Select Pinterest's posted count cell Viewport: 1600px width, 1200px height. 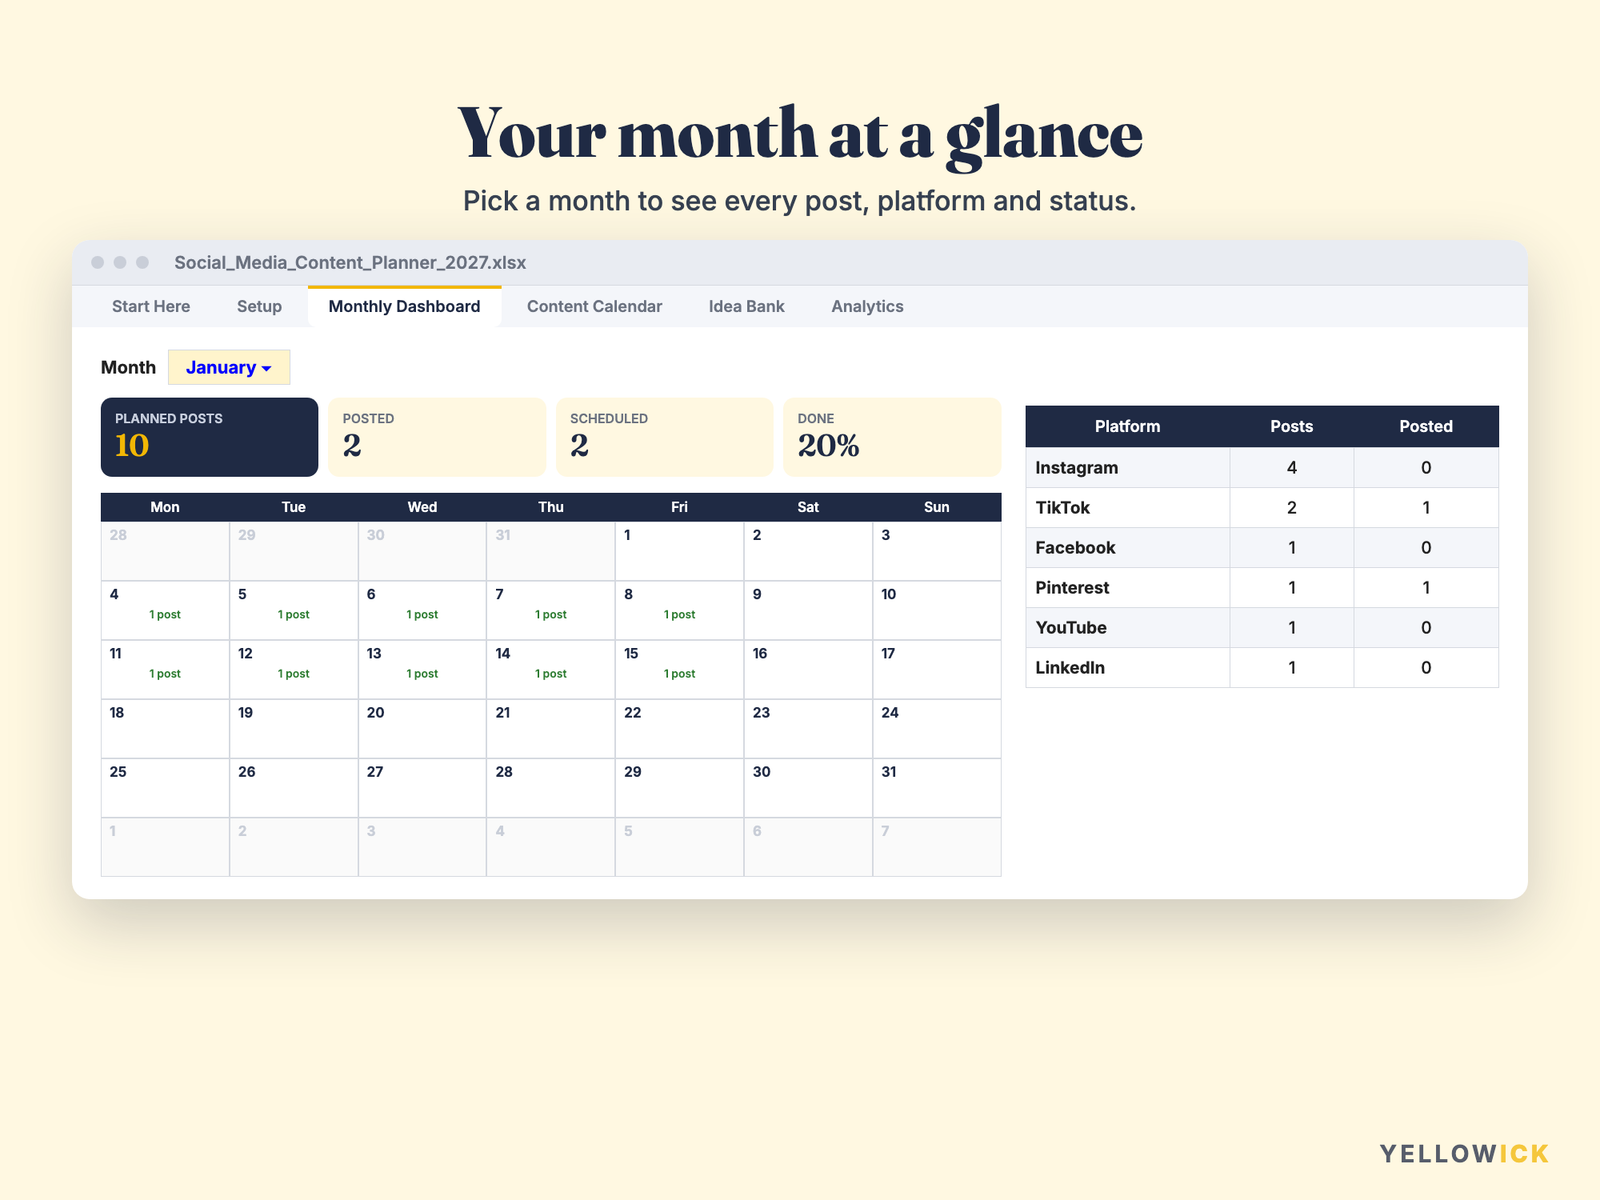(1426, 587)
